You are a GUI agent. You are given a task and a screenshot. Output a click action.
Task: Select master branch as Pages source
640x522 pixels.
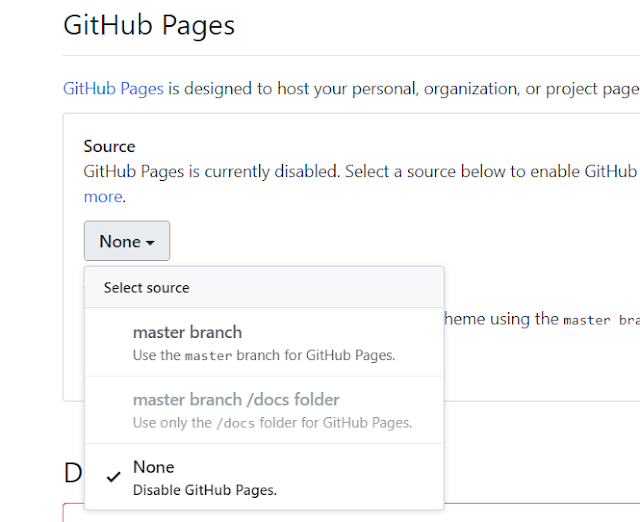(264, 342)
